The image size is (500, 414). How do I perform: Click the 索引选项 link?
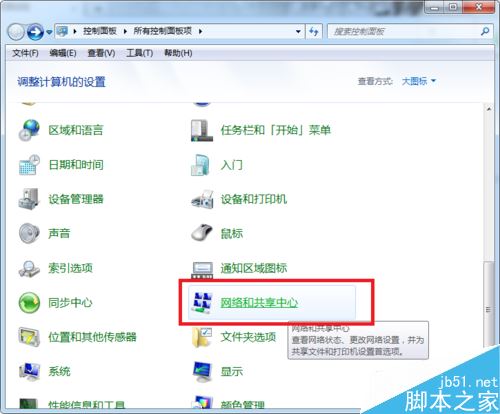(70, 268)
